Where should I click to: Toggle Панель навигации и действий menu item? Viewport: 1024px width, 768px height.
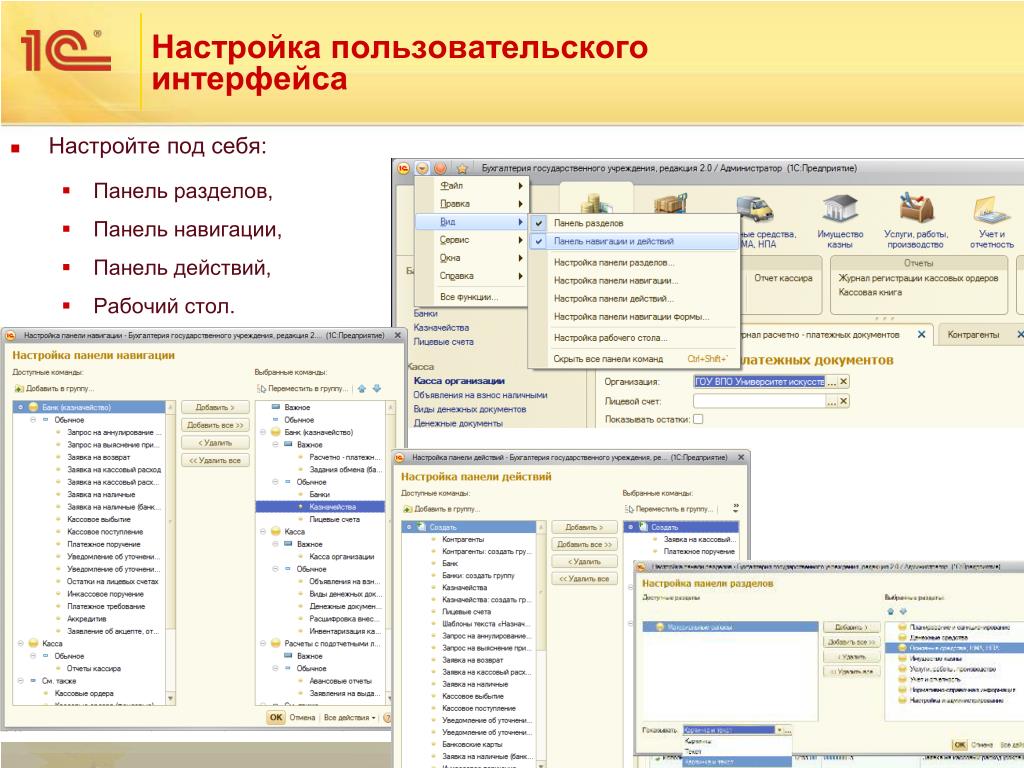coord(633,241)
